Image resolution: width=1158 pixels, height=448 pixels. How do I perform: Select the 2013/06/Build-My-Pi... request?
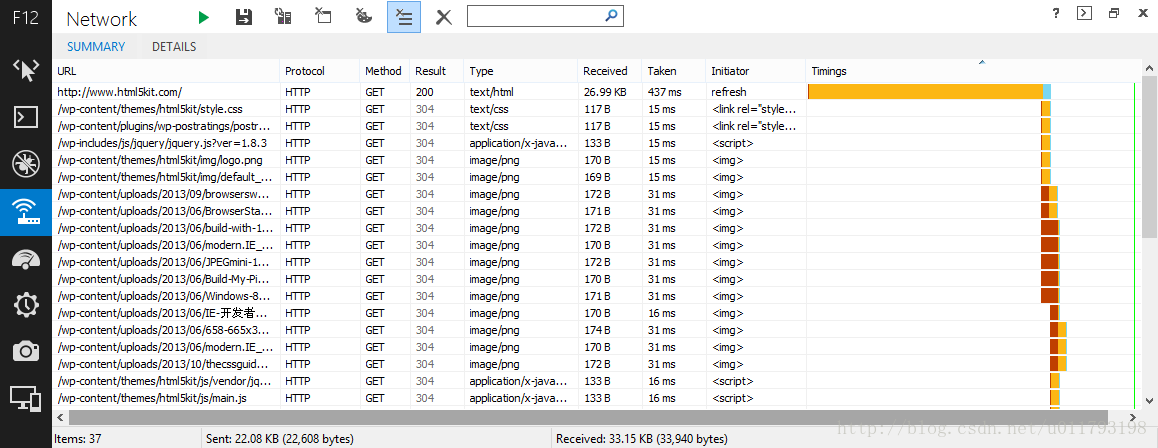(595, 279)
